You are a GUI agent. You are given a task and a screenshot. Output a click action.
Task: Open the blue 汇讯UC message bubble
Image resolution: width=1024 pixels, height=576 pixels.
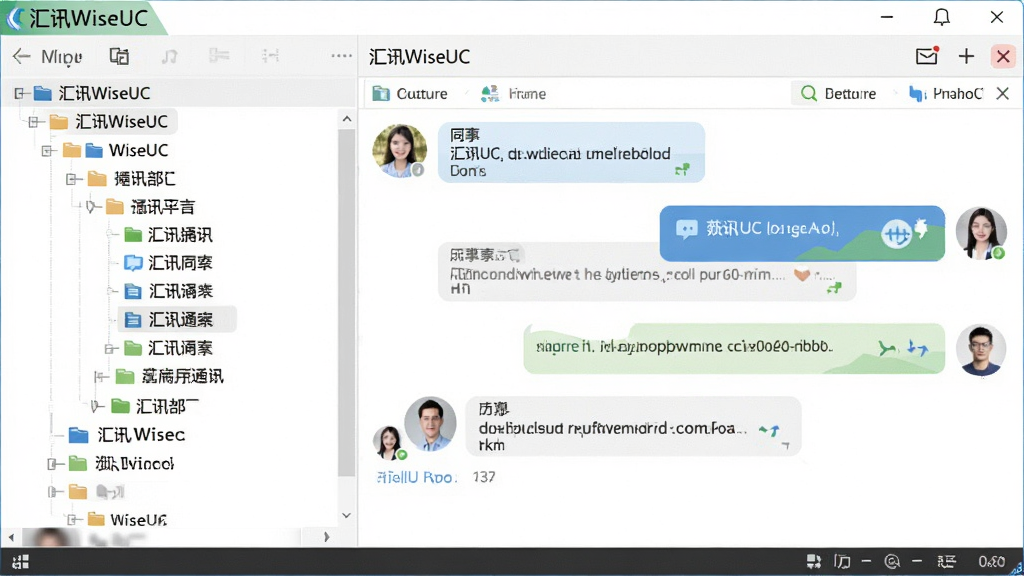point(802,233)
